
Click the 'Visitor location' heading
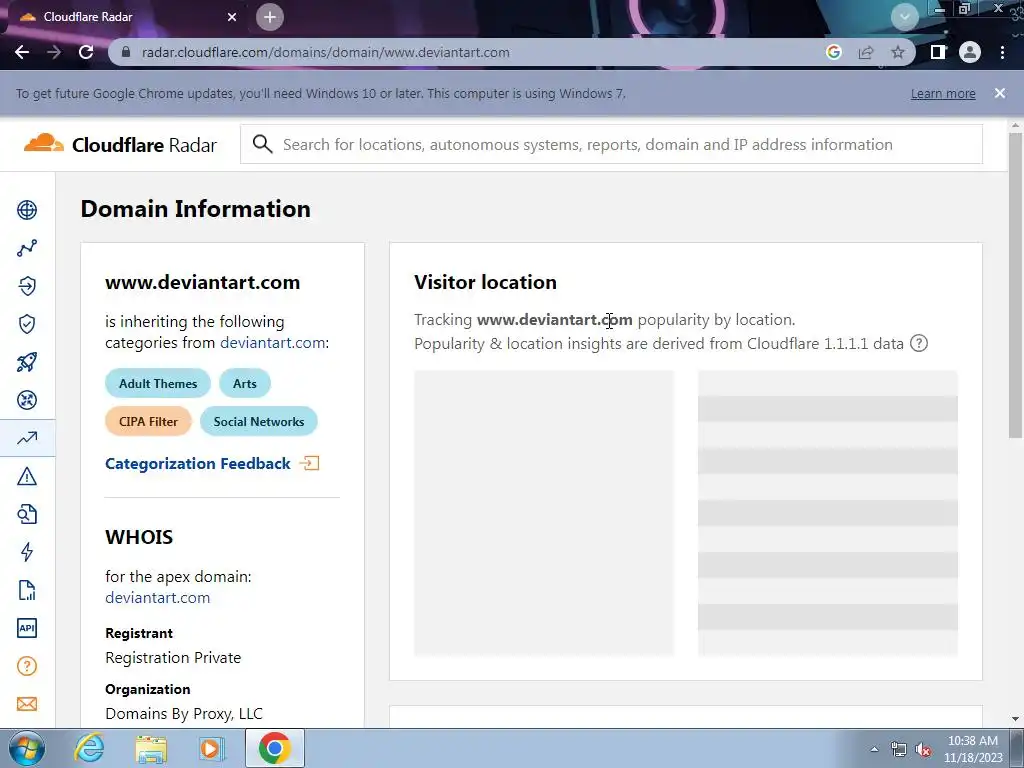click(485, 282)
